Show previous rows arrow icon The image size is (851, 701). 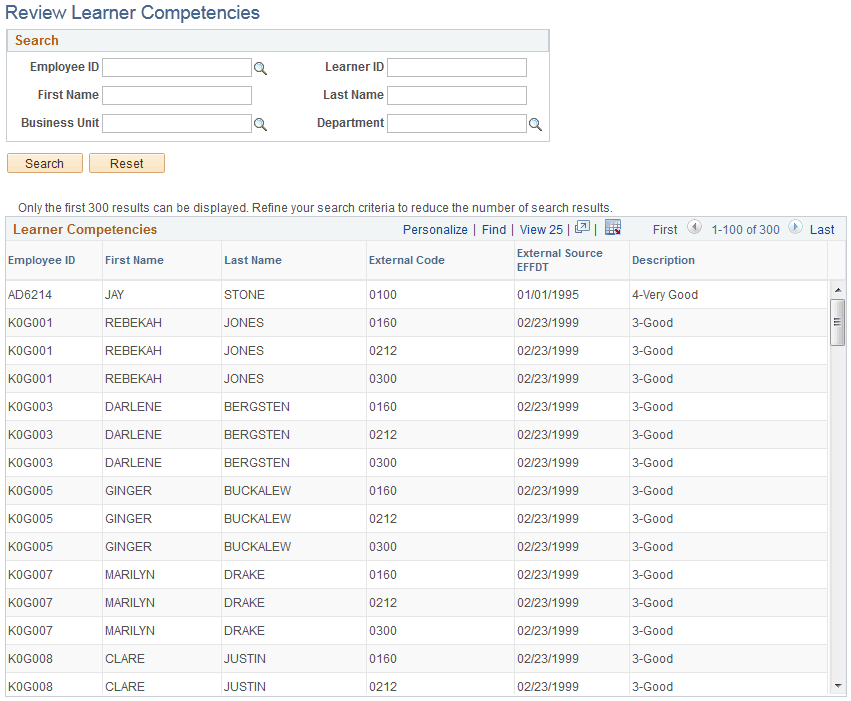(x=694, y=227)
